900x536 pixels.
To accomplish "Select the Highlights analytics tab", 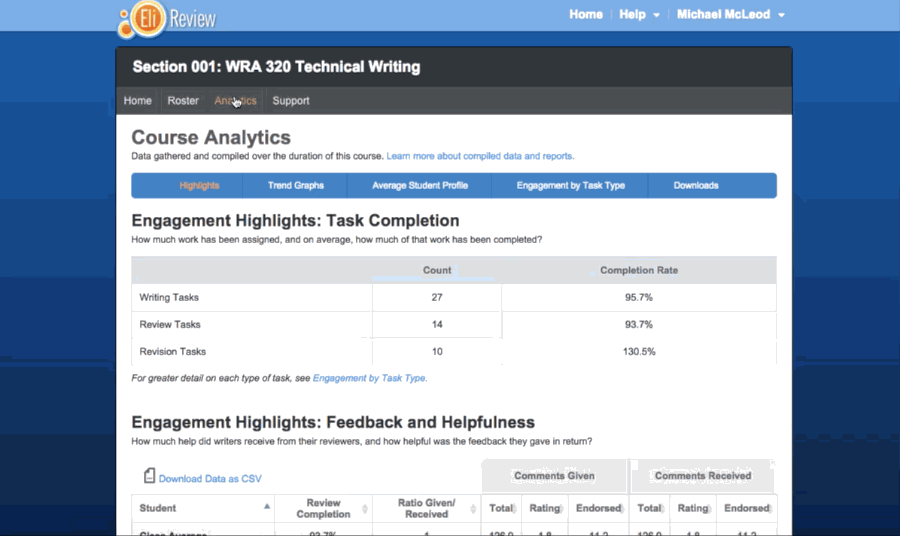I will click(x=199, y=185).
